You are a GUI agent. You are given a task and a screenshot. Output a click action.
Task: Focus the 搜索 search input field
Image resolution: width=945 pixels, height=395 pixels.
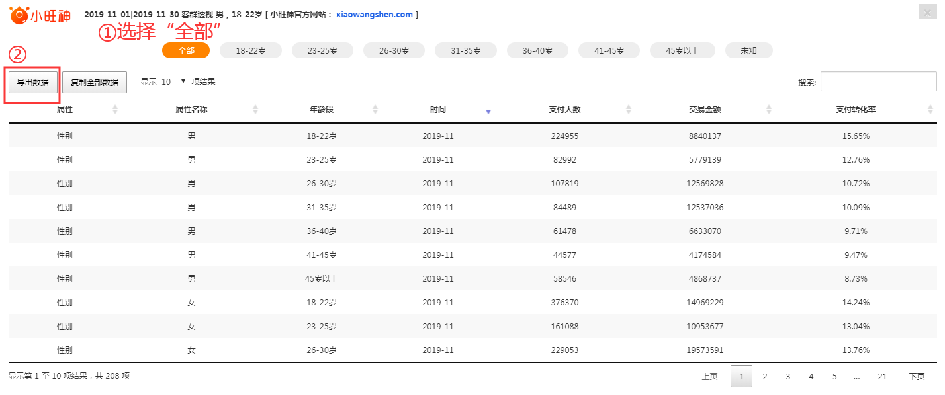click(x=878, y=82)
